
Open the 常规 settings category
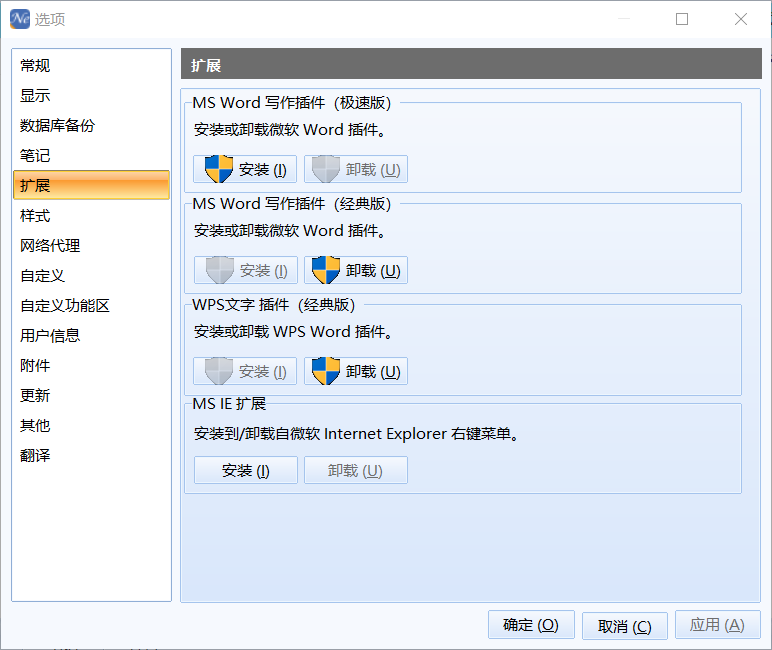91,65
